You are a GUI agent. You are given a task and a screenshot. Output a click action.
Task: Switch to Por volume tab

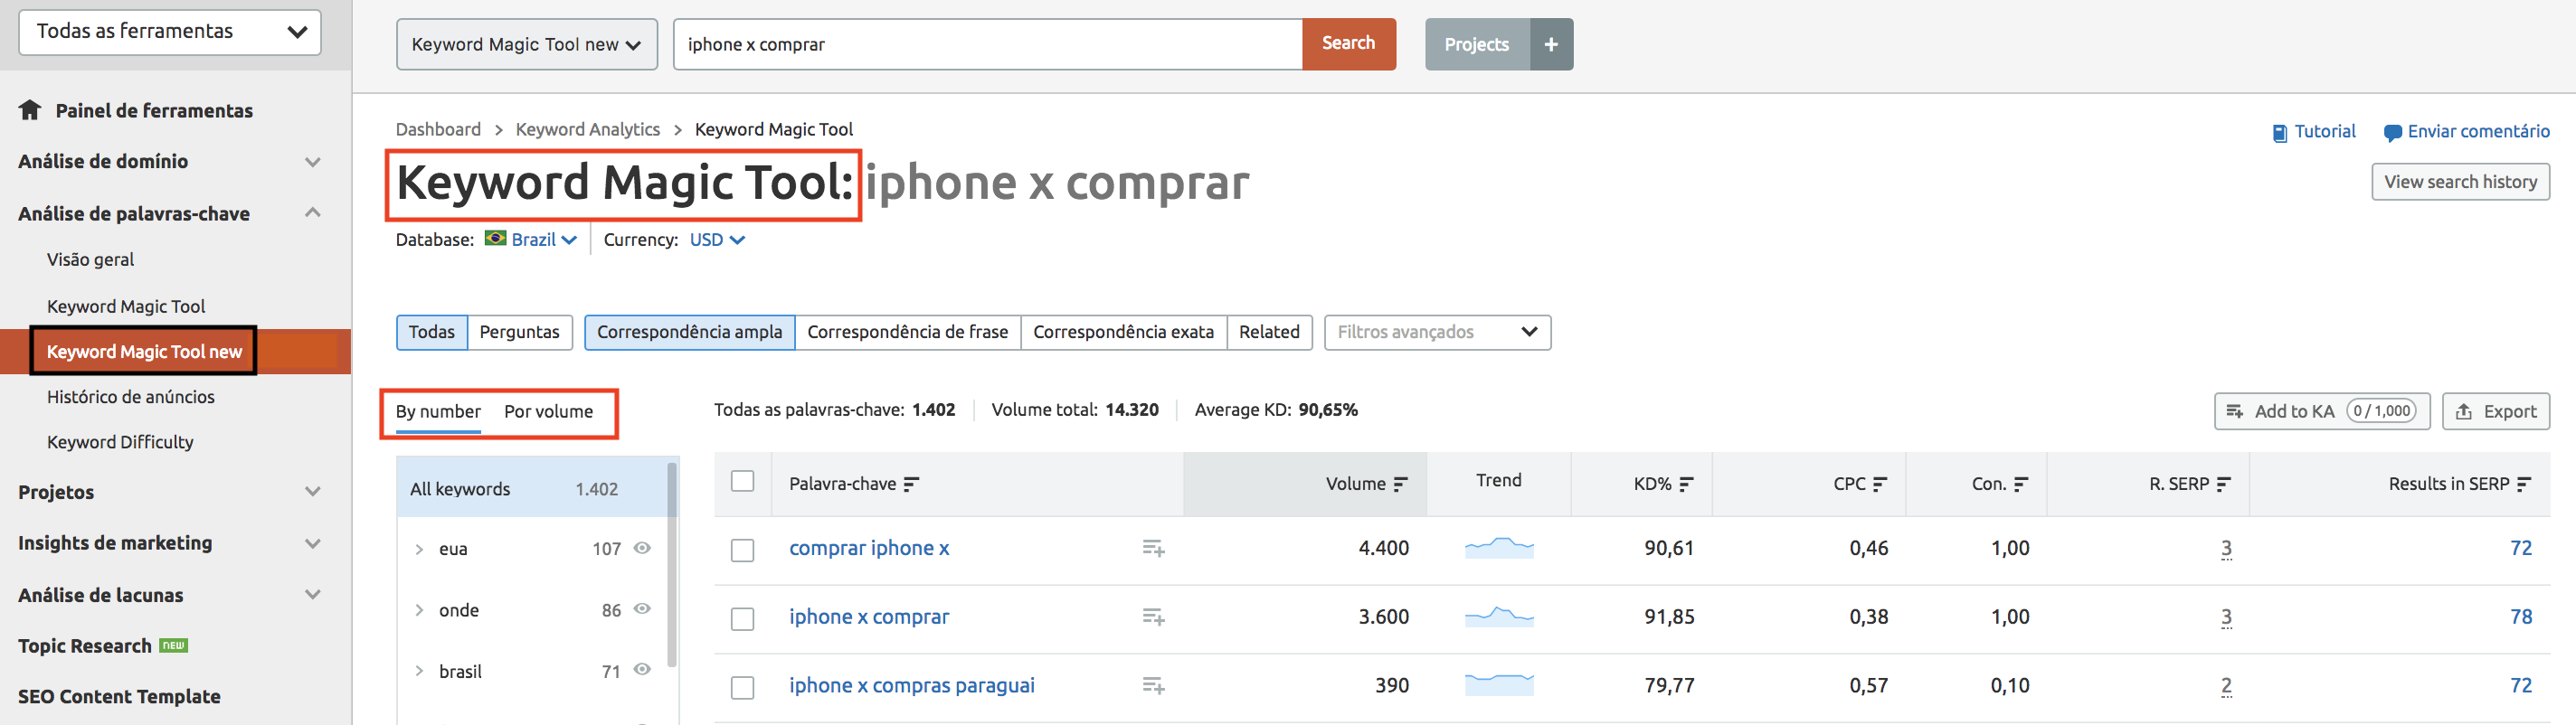pyautogui.click(x=548, y=412)
